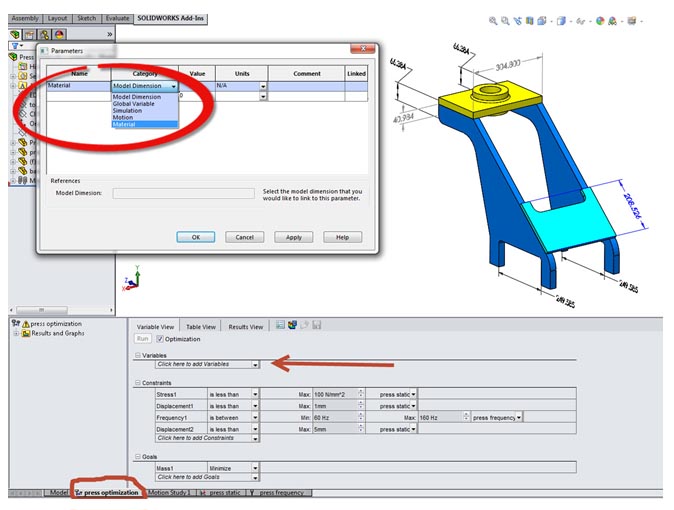Image resolution: width=674 pixels, height=510 pixels.
Task: Click the Previous View icon
Action: [x=518, y=21]
